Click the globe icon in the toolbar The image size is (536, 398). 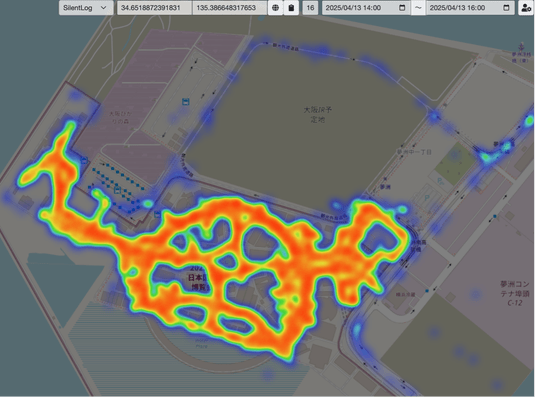click(275, 8)
